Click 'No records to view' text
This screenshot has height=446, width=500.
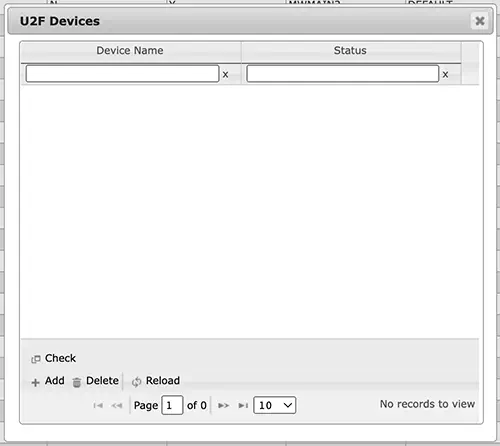(427, 404)
